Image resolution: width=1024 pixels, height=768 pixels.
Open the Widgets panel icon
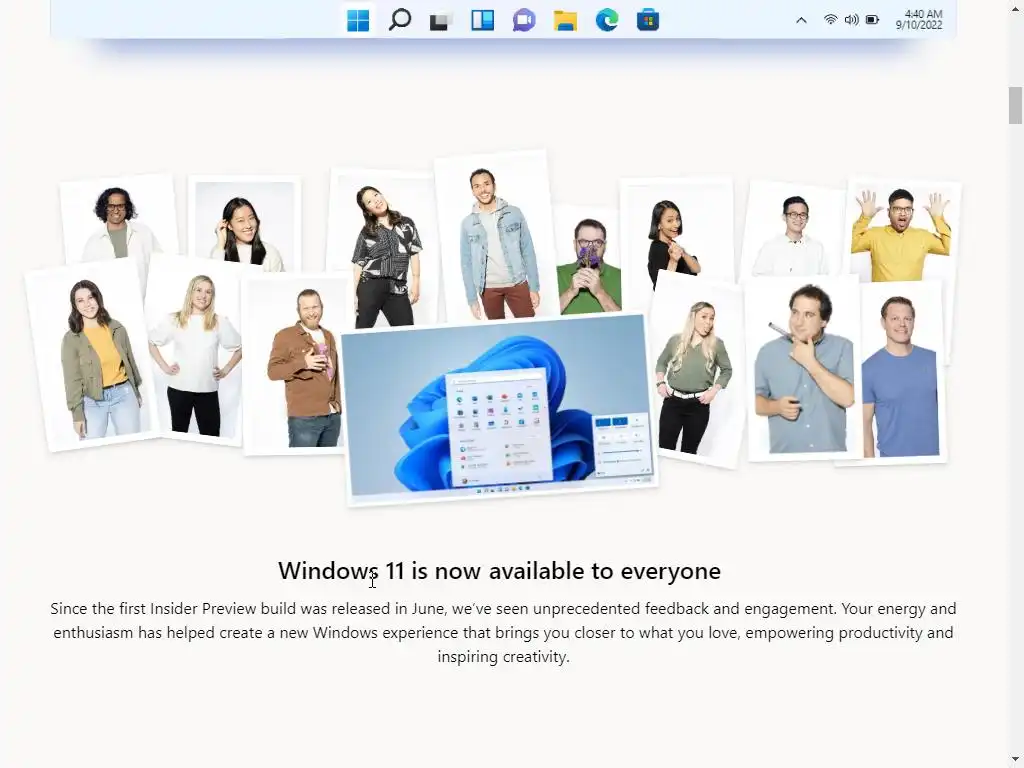click(482, 20)
